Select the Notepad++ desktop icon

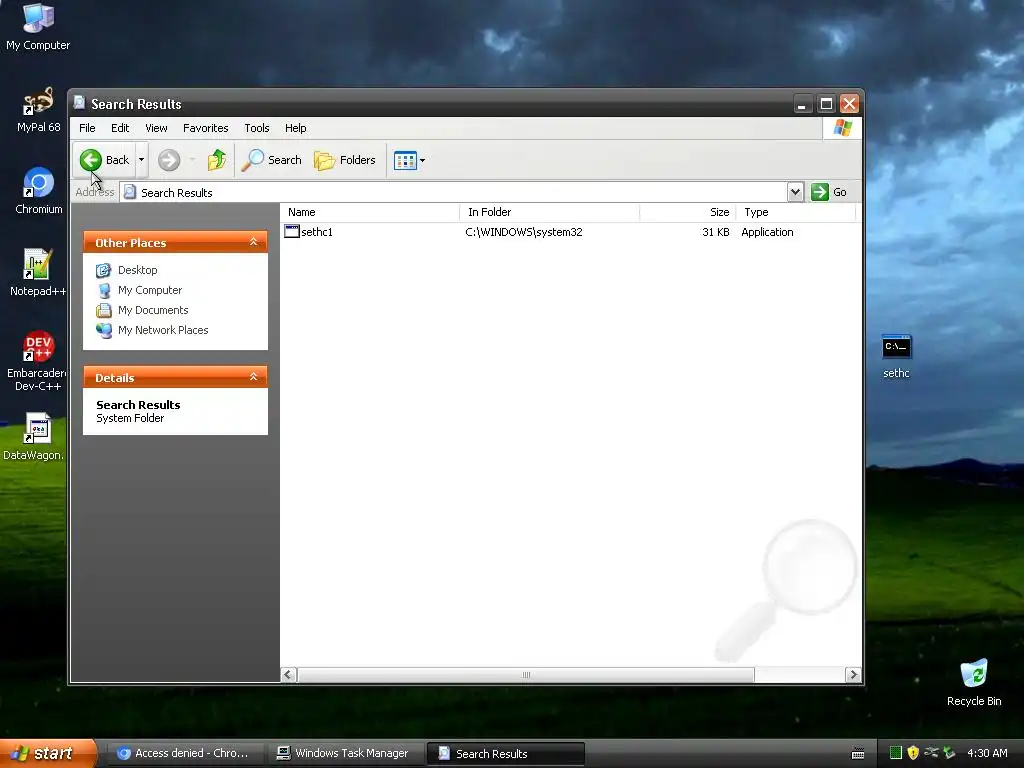pos(38,273)
